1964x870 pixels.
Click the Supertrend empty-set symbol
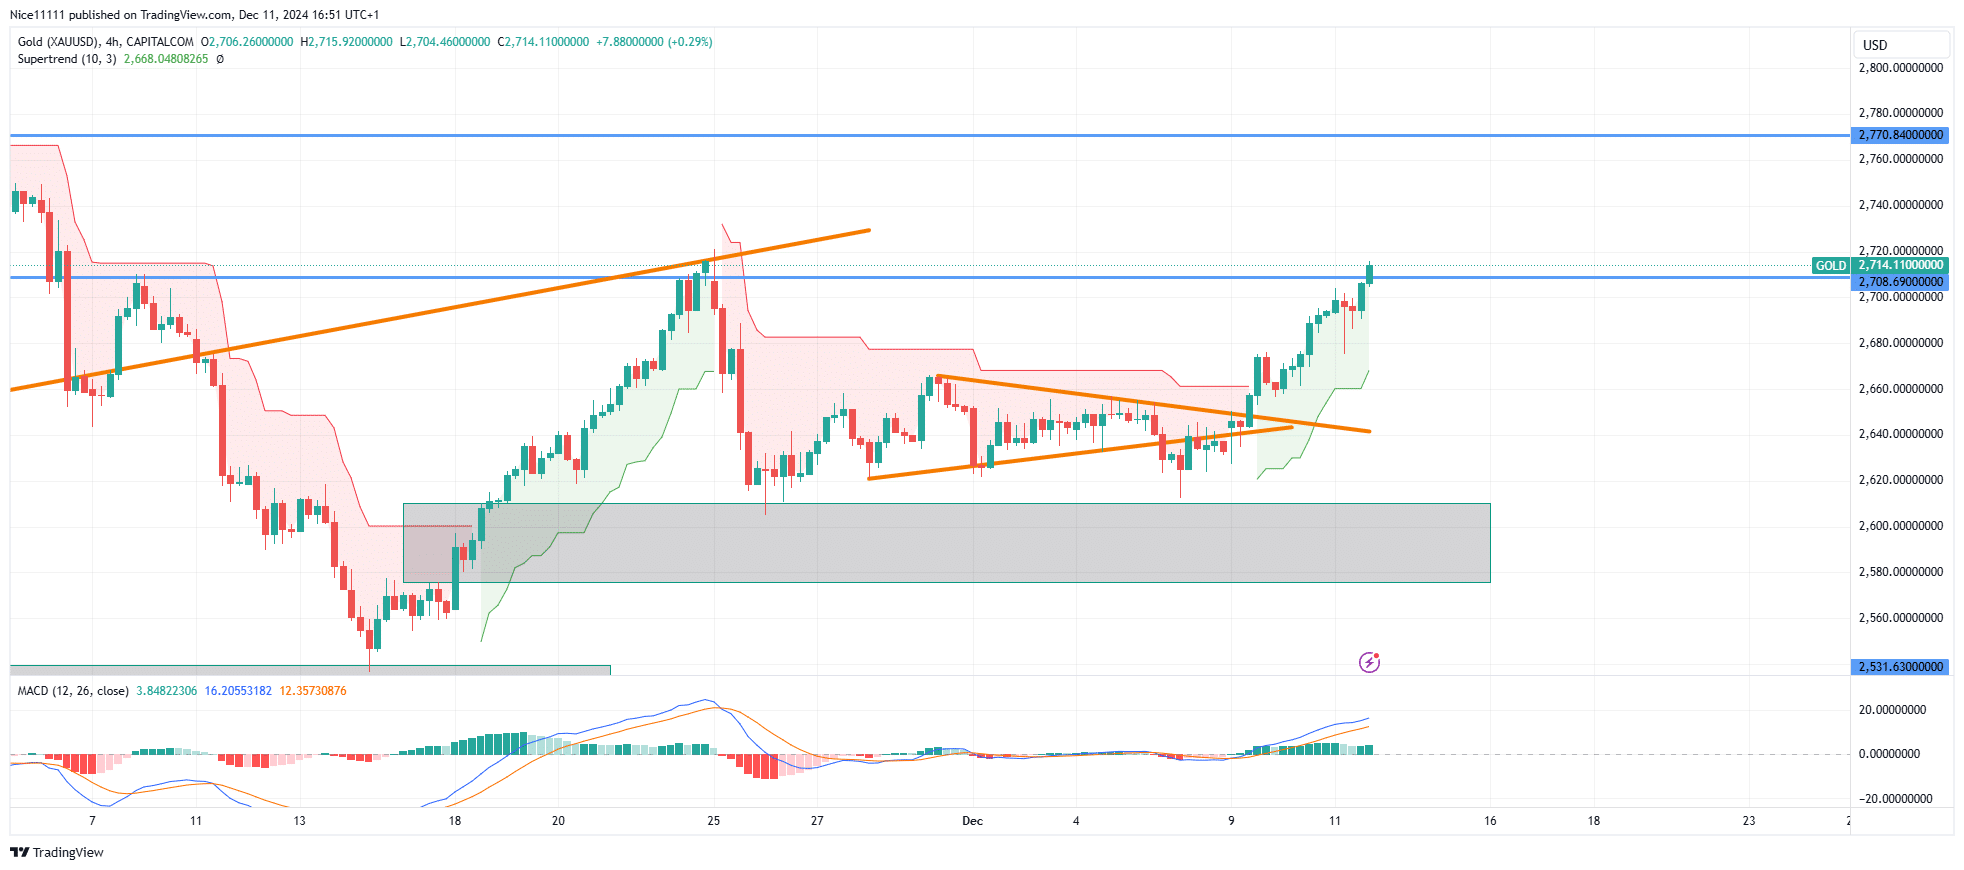click(x=220, y=59)
